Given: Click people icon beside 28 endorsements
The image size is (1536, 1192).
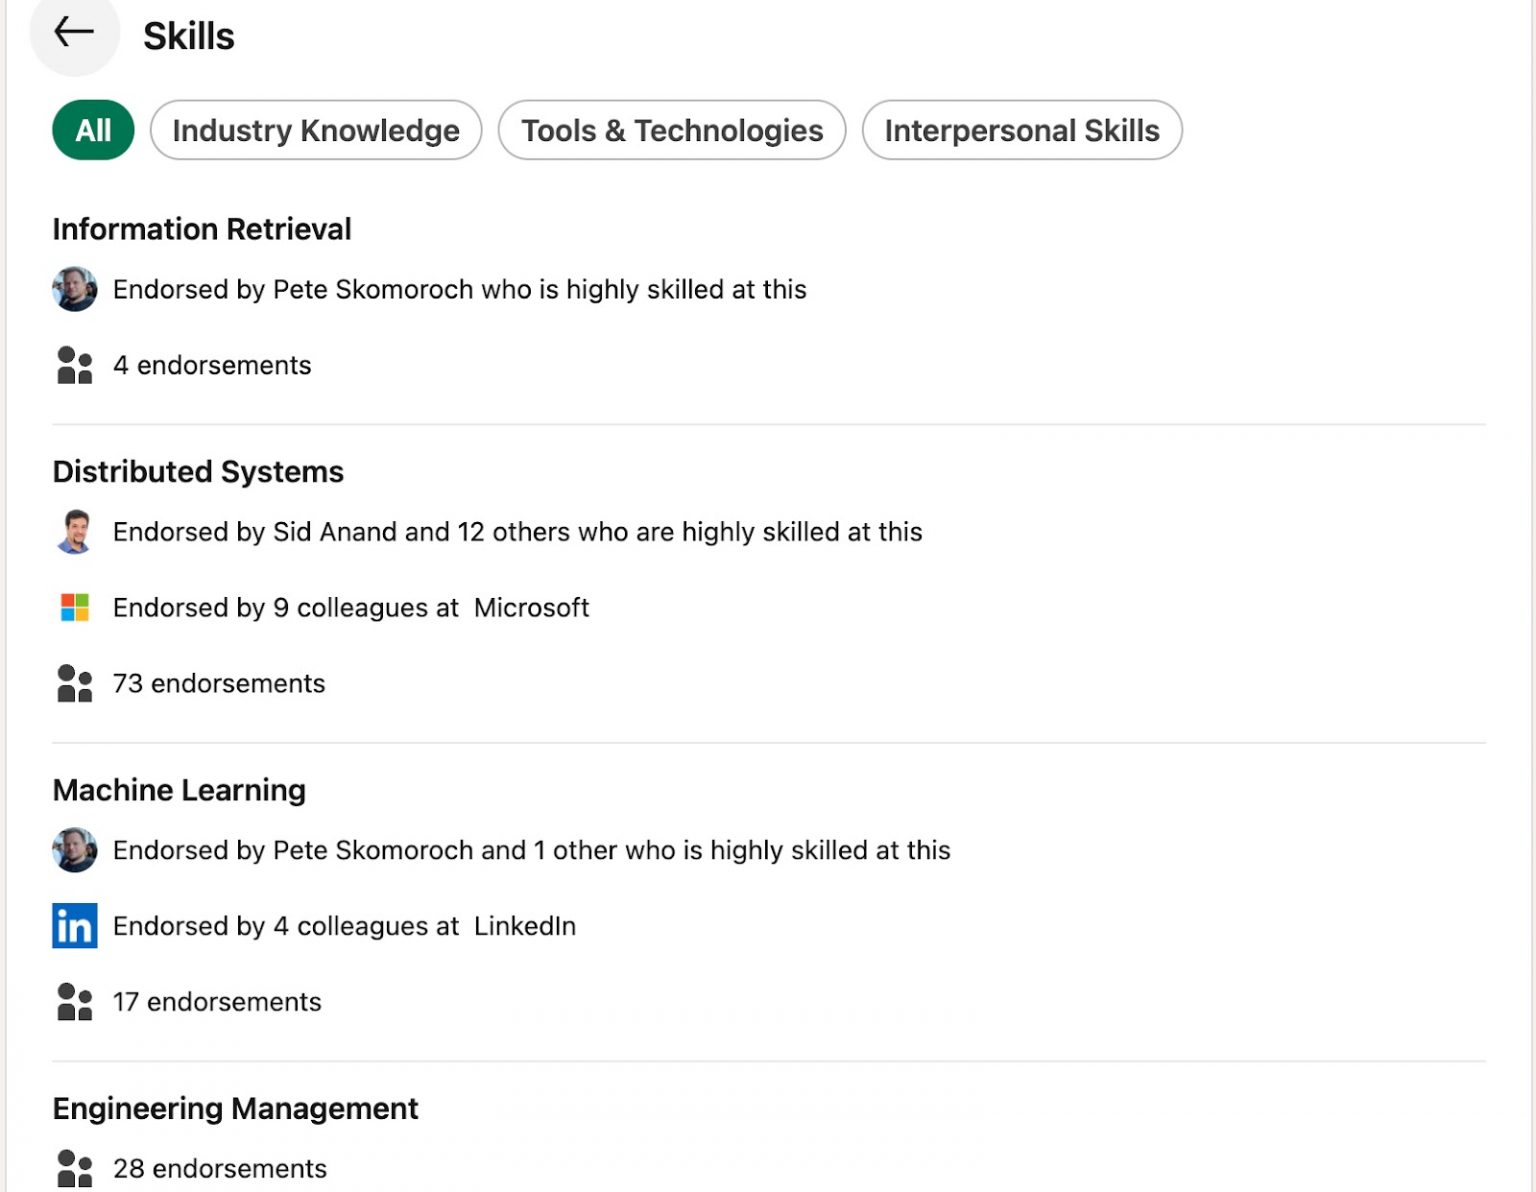Looking at the screenshot, I should [x=75, y=1168].
